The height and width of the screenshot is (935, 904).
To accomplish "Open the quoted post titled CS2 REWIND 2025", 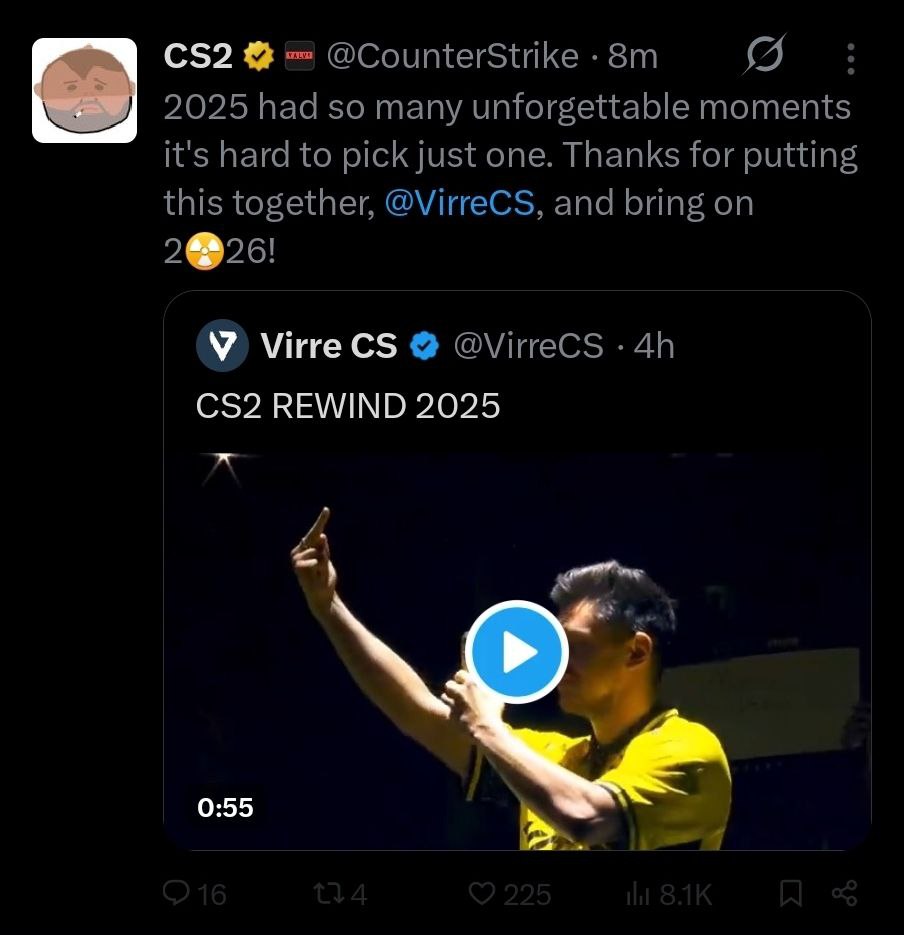I will (348, 406).
